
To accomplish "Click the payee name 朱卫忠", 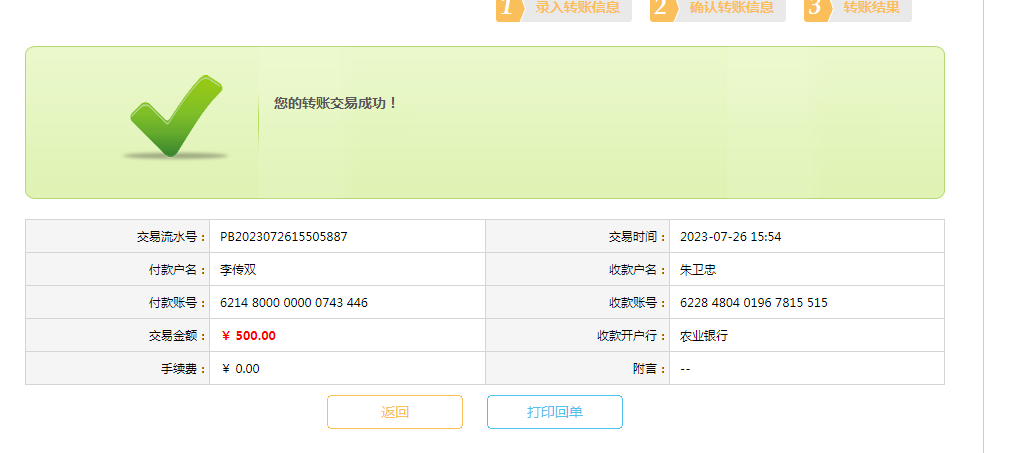I will pyautogui.click(x=698, y=270).
